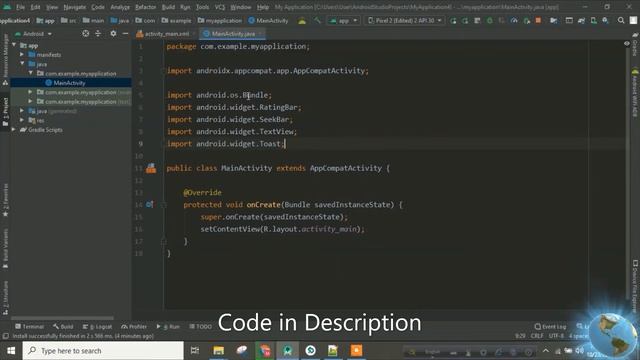Click the Select Opened File target icon
Screen dimensions: 640x360
tap(85, 33)
